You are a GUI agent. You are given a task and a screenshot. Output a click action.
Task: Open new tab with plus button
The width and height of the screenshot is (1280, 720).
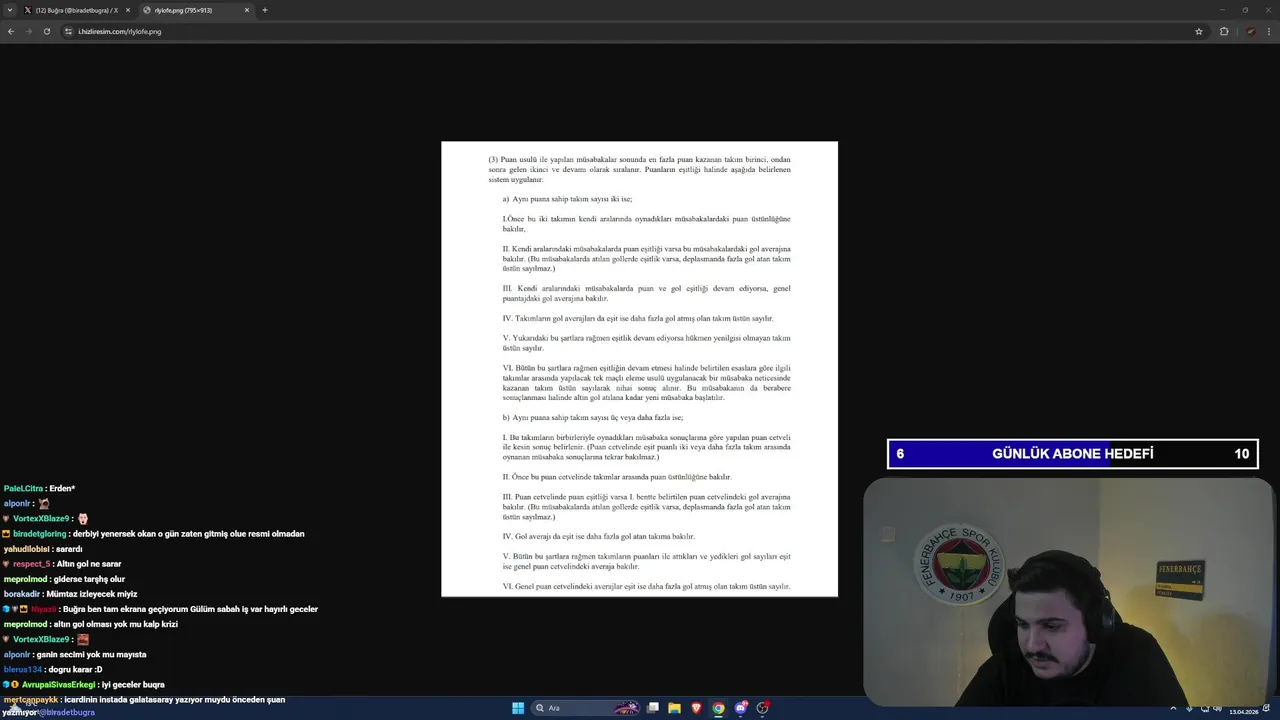coord(265,10)
